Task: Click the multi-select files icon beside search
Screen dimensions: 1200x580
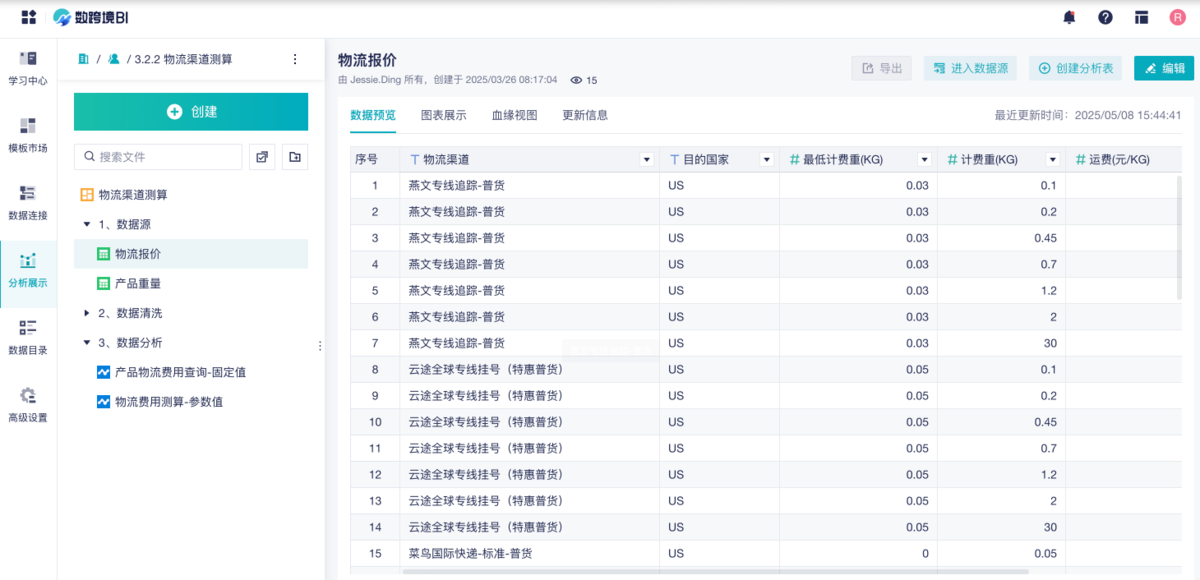Action: [262, 157]
